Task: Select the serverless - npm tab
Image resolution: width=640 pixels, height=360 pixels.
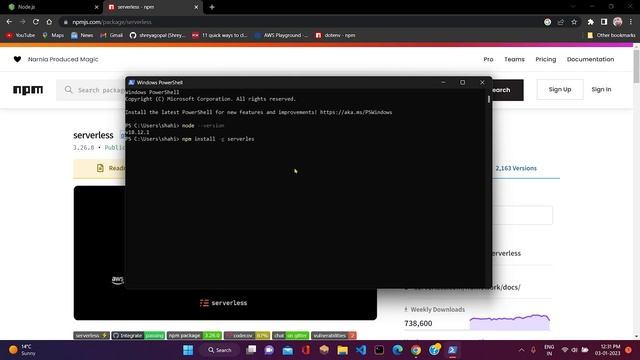Action: [153, 7]
